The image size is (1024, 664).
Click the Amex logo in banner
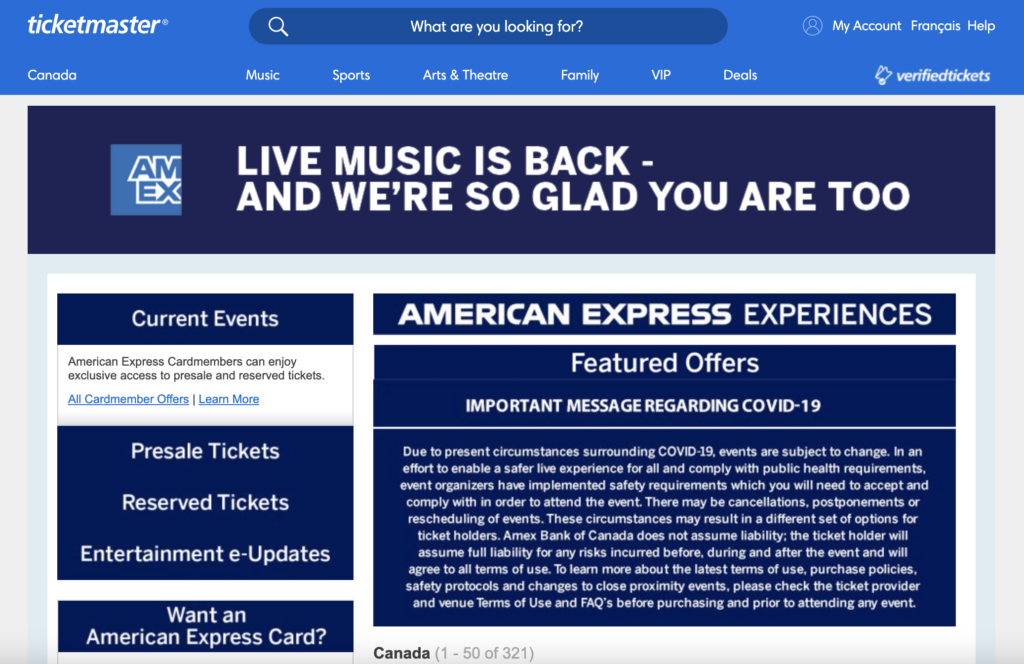(x=146, y=180)
